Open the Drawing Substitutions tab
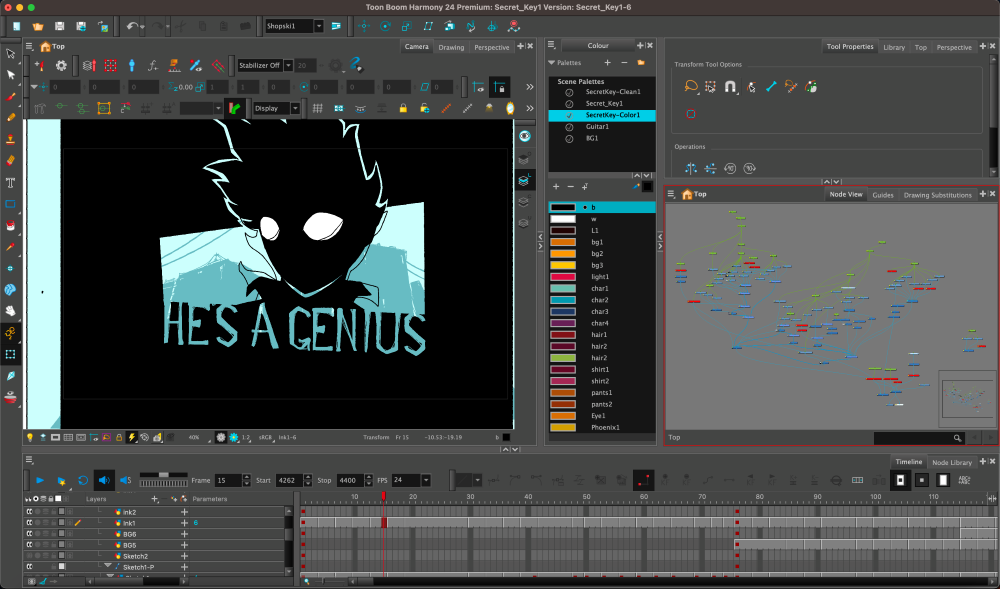 (x=938, y=195)
